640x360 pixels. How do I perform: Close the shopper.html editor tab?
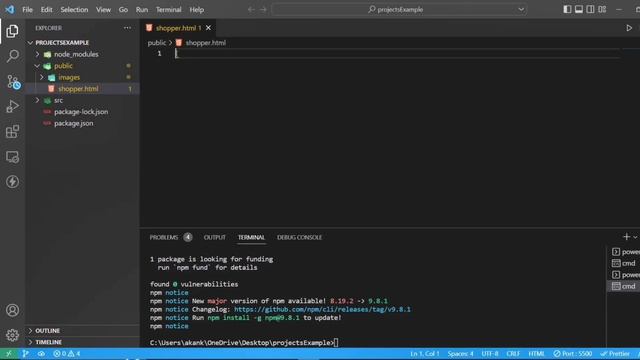209,28
